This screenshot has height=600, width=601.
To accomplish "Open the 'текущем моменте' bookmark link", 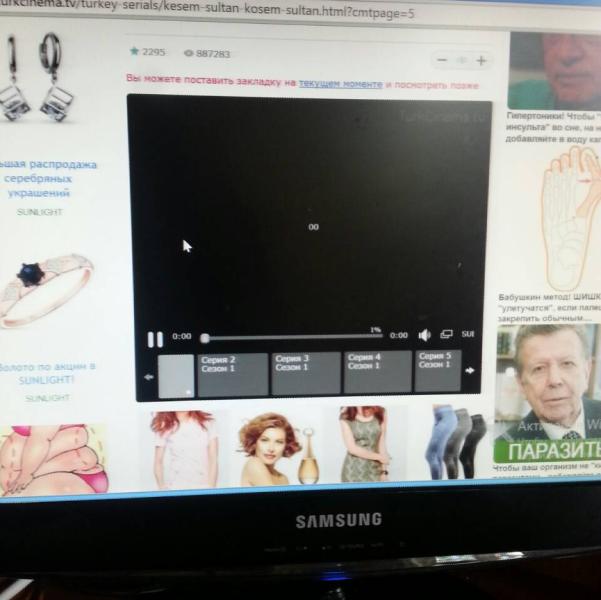I will [340, 84].
